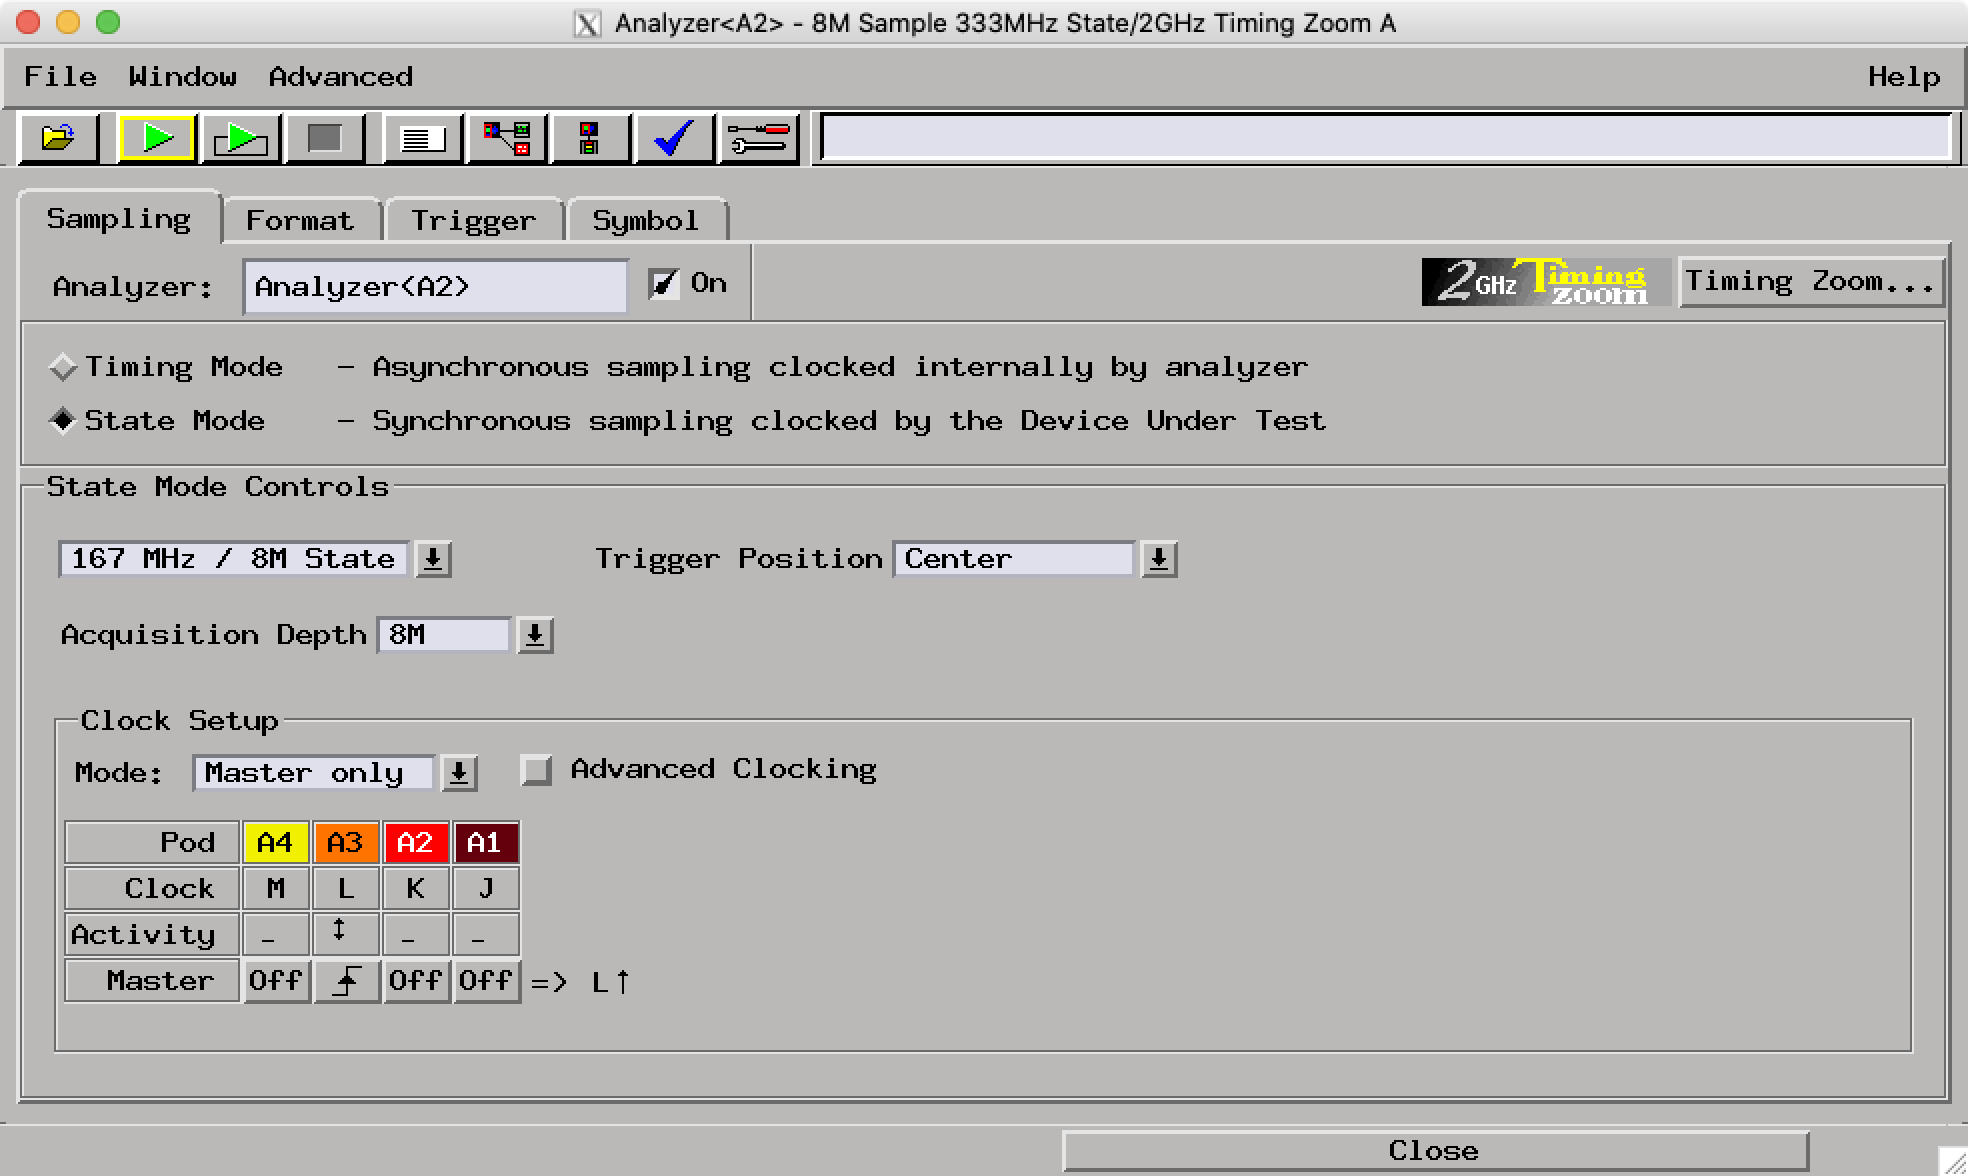Click the module overview toolbar icon
Viewport: 1968px width, 1176px height.
pos(589,139)
